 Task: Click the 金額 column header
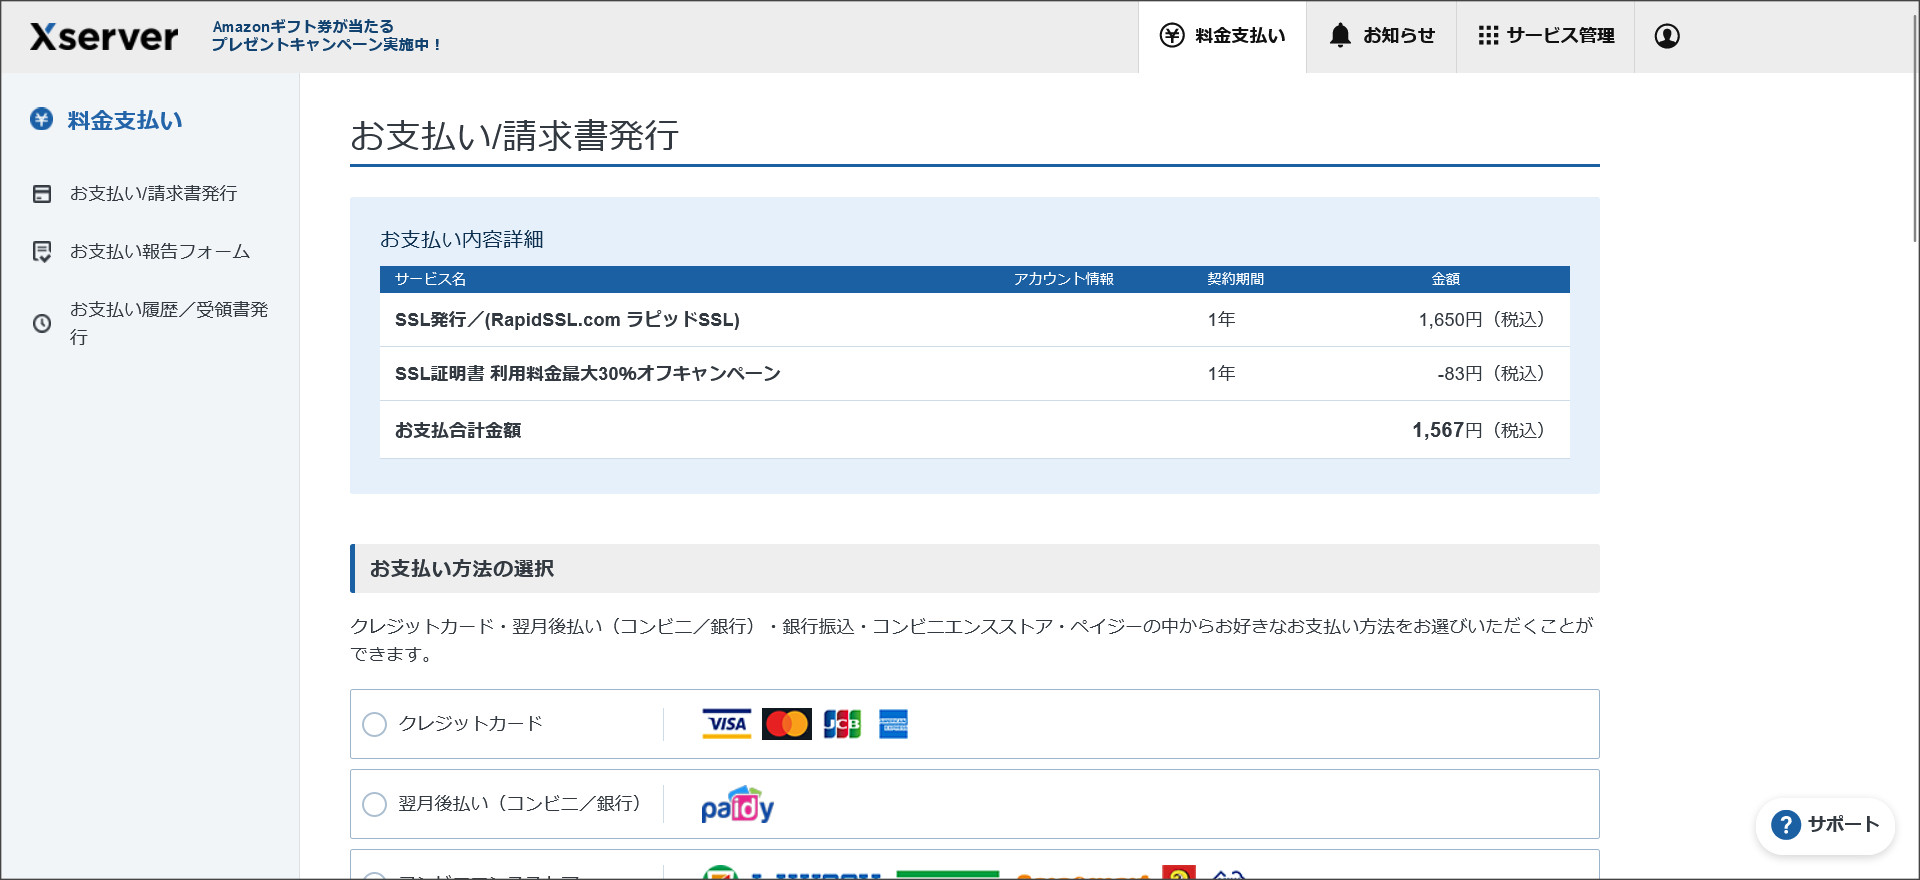(1446, 279)
